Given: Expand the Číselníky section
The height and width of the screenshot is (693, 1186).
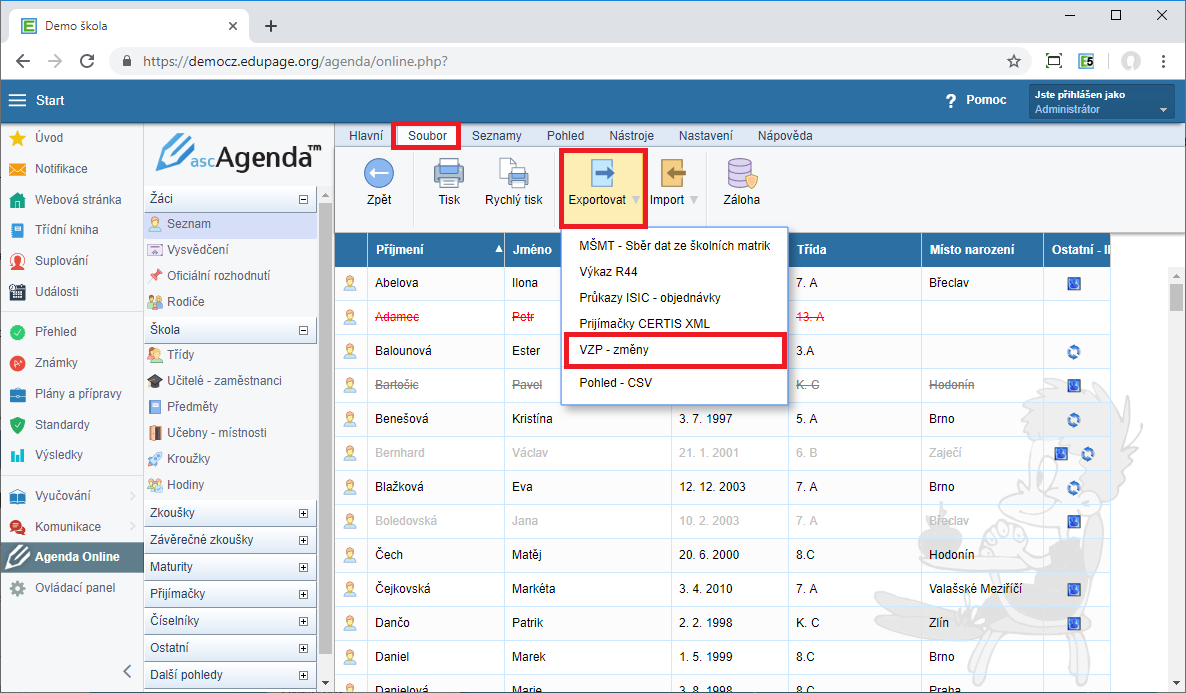Looking at the screenshot, I should [x=303, y=622].
